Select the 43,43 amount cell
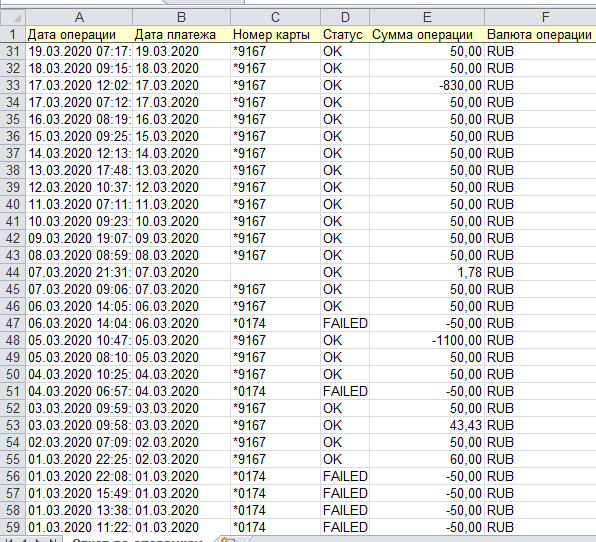This screenshot has width=596, height=542. coord(427,425)
